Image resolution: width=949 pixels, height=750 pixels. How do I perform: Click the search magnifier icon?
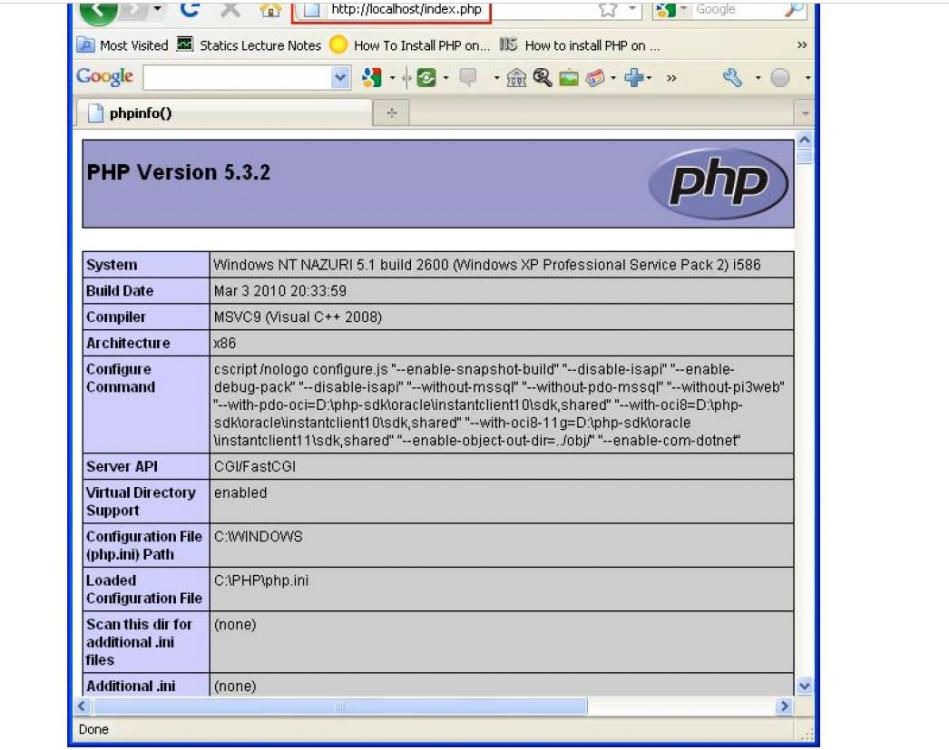[x=794, y=10]
